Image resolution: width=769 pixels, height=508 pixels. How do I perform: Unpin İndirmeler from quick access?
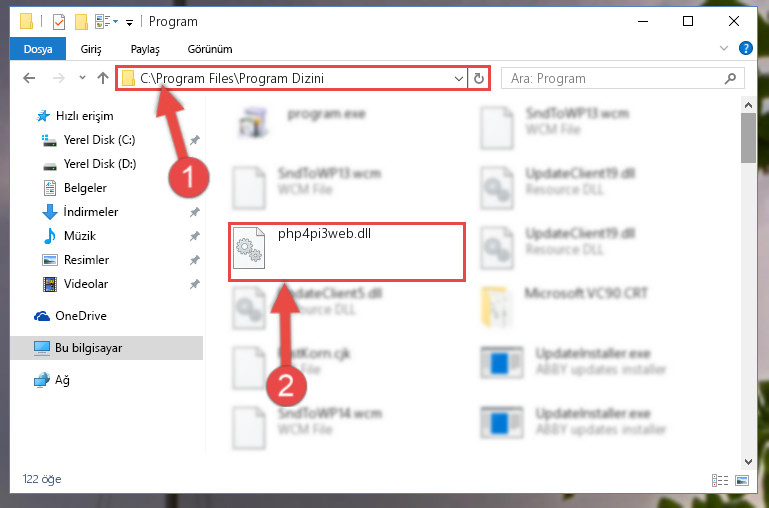tap(195, 212)
